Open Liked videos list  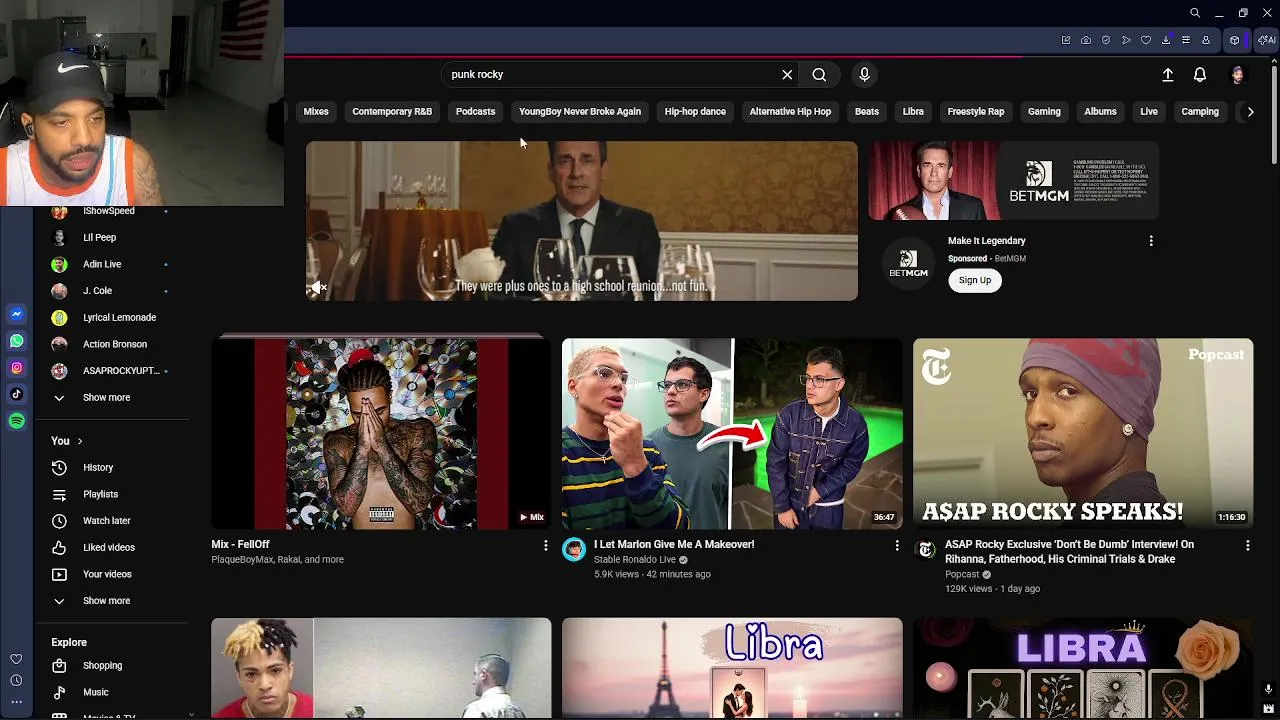tap(108, 548)
